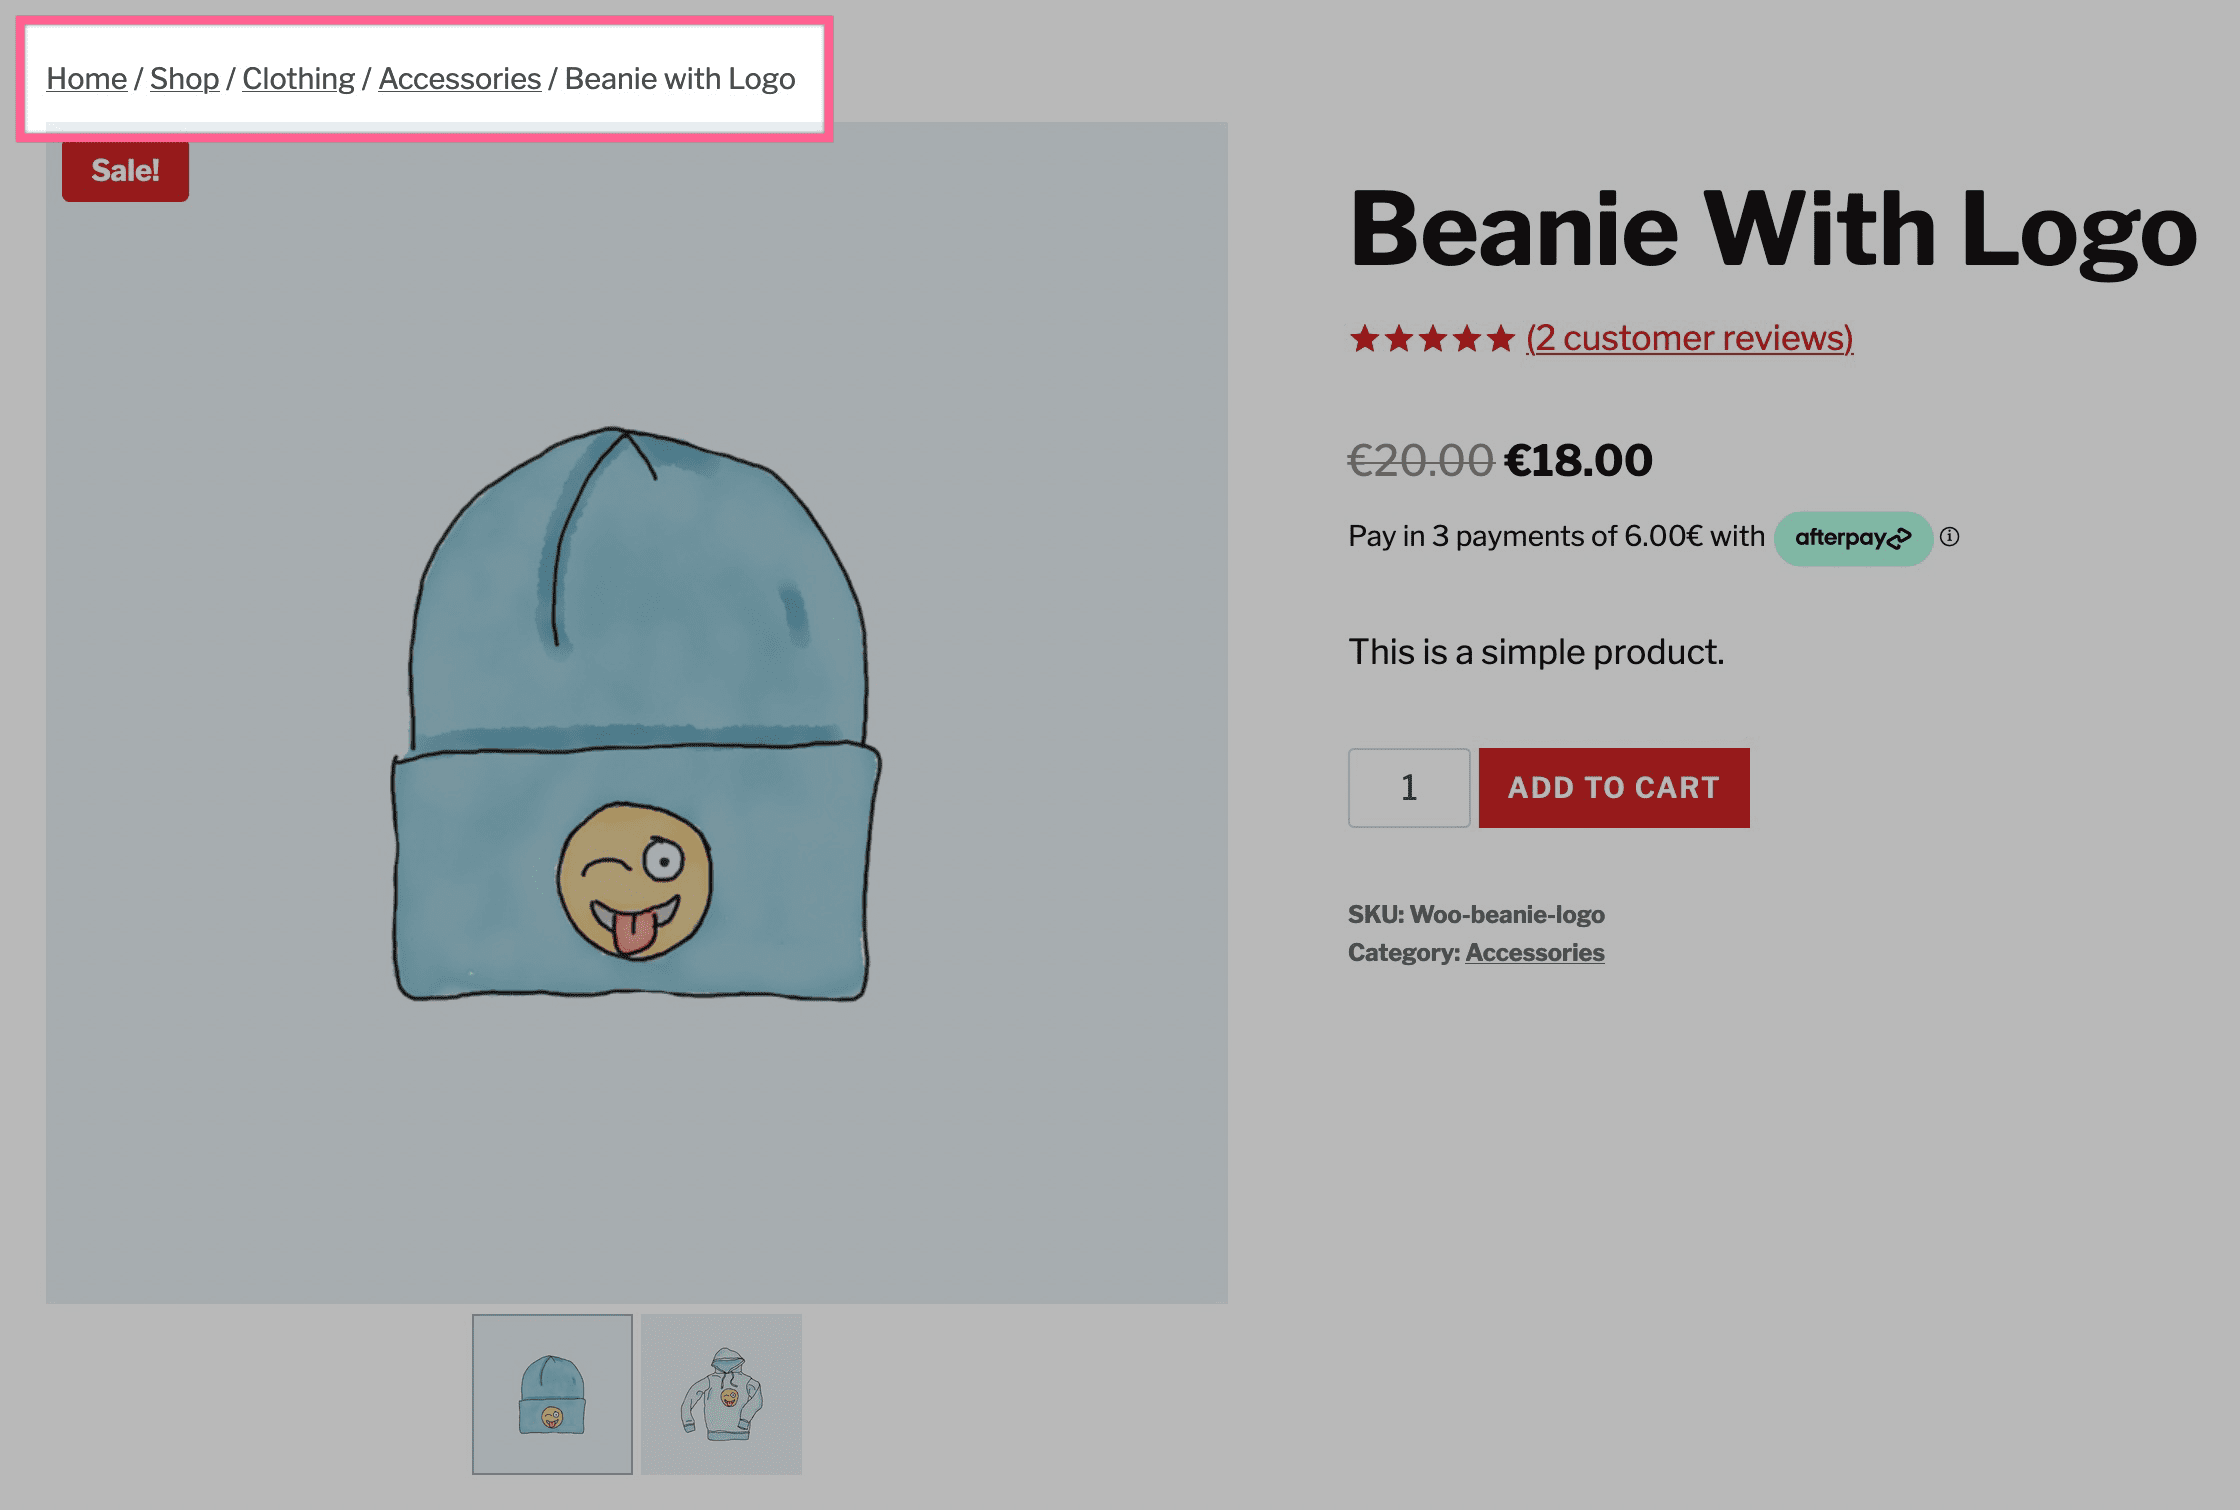2240x1510 pixels.
Task: Open the 2 customer reviews link
Action: [x=1689, y=338]
